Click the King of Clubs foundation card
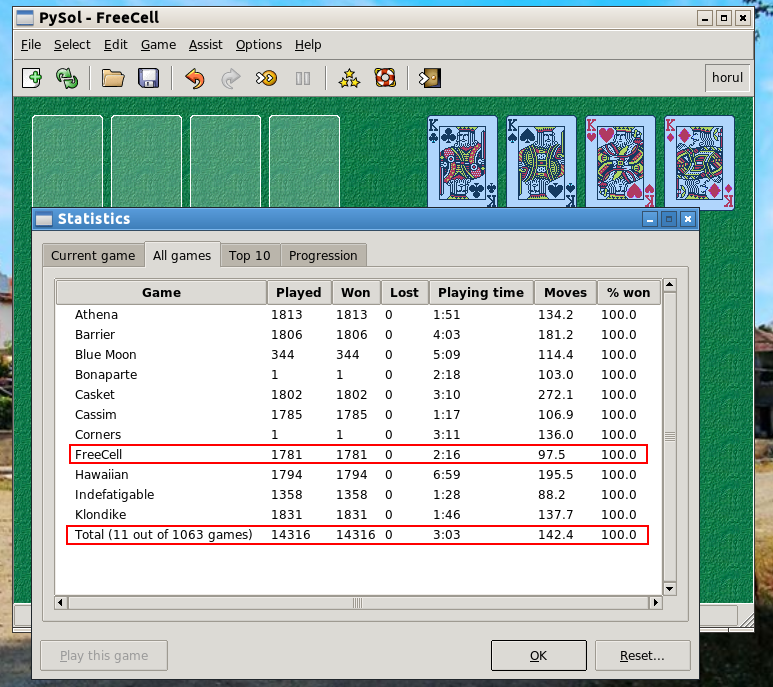Image resolution: width=773 pixels, height=687 pixels. (462, 161)
